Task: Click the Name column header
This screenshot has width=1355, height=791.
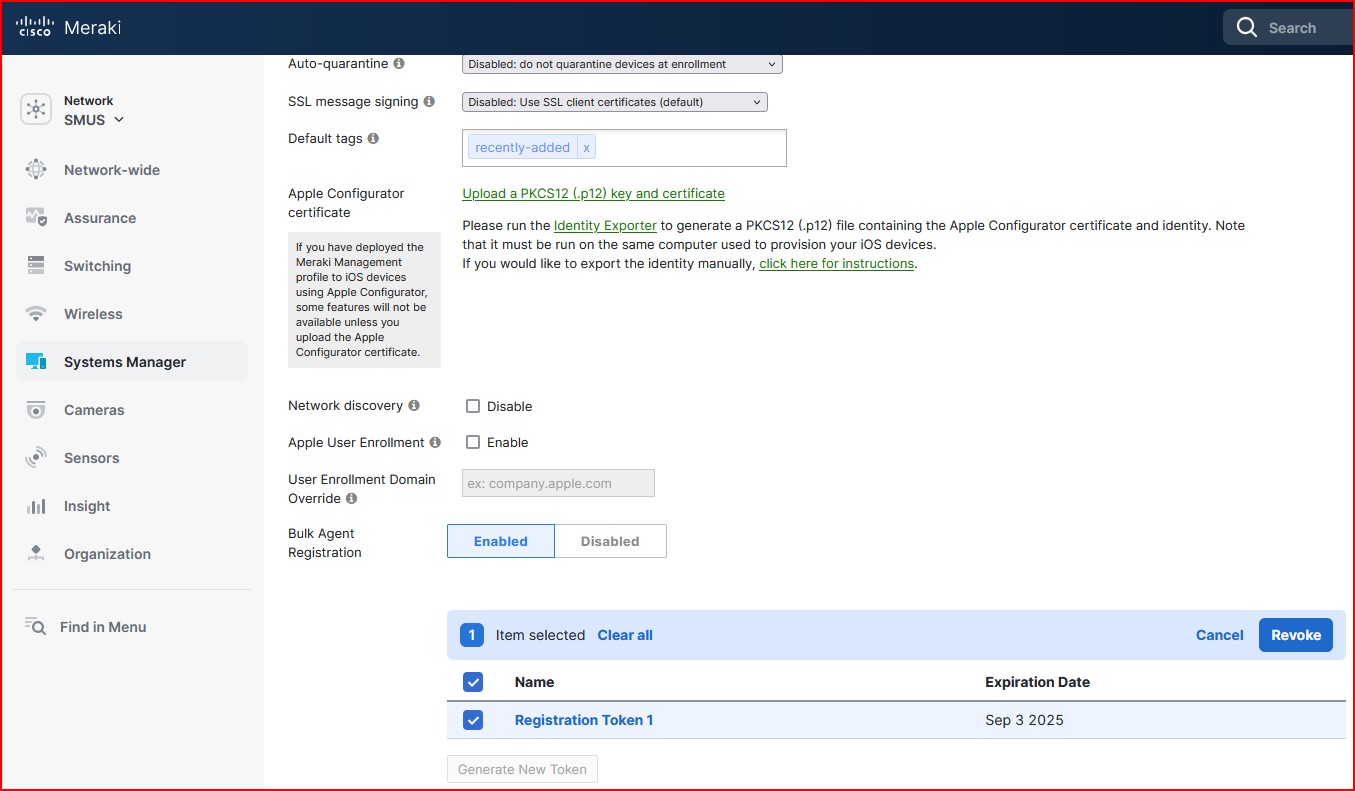Action: point(534,682)
